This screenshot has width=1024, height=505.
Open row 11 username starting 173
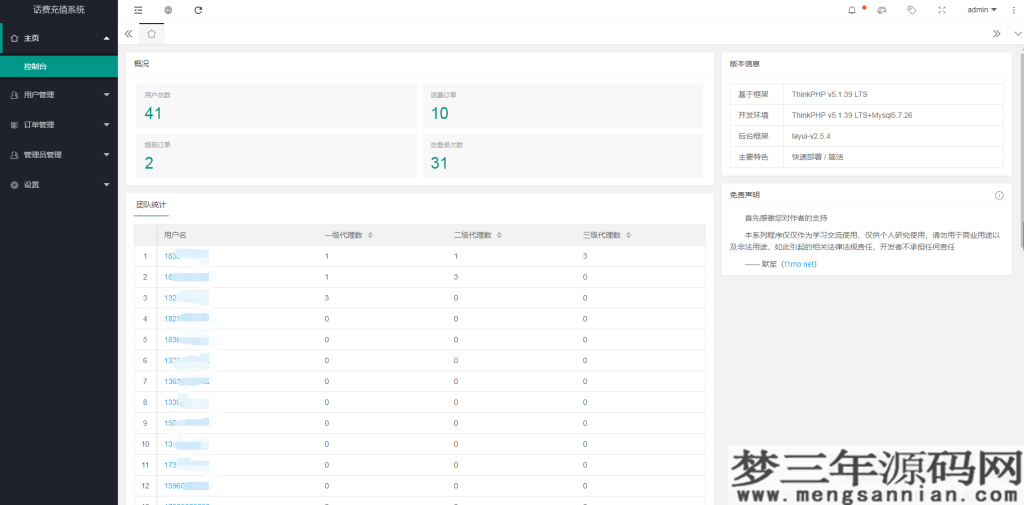pyautogui.click(x=187, y=465)
